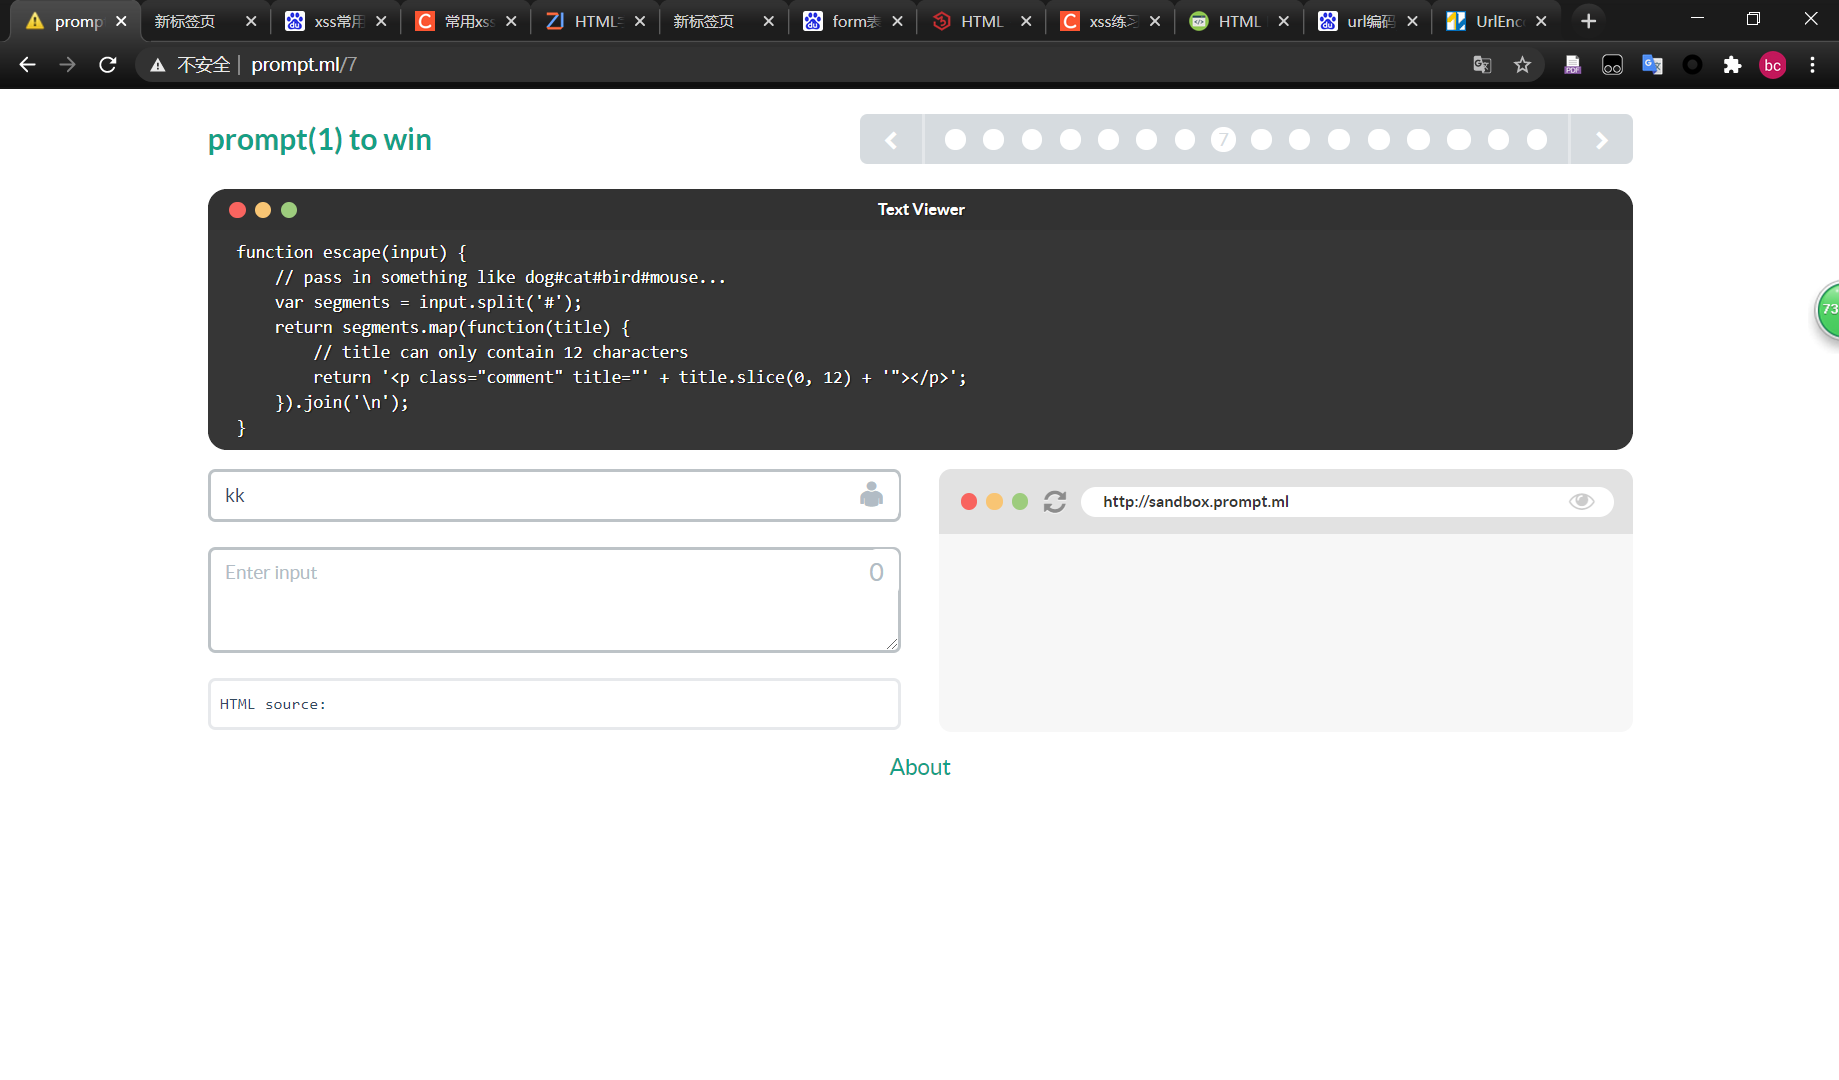Screen dimensions: 1839x1080
Task: Switch to the xss练习 tab
Action: (x=1112, y=21)
